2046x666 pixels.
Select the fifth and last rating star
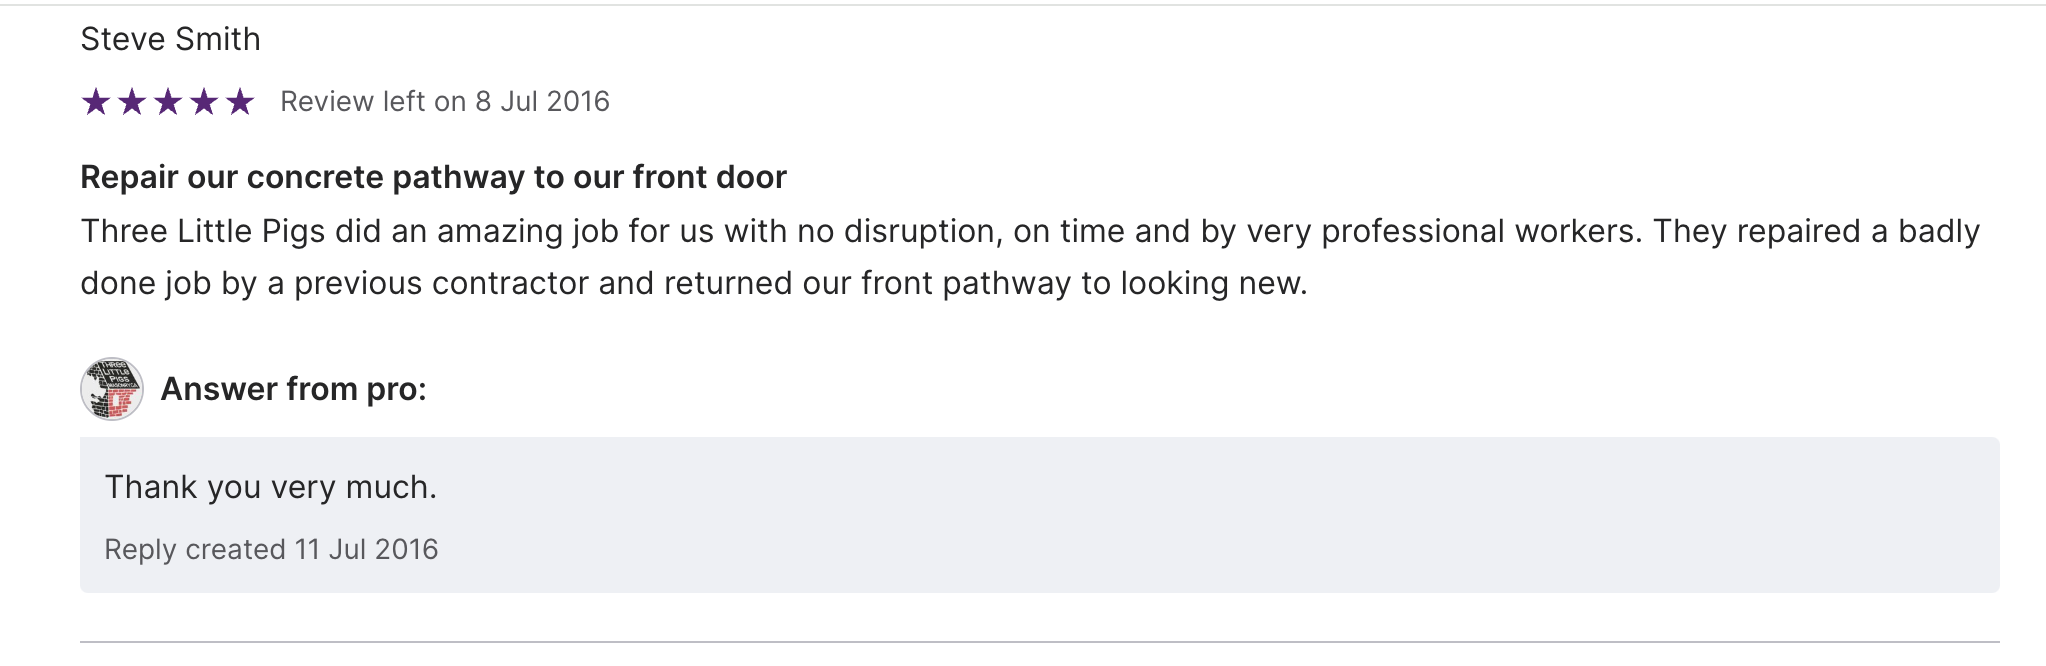tap(240, 102)
